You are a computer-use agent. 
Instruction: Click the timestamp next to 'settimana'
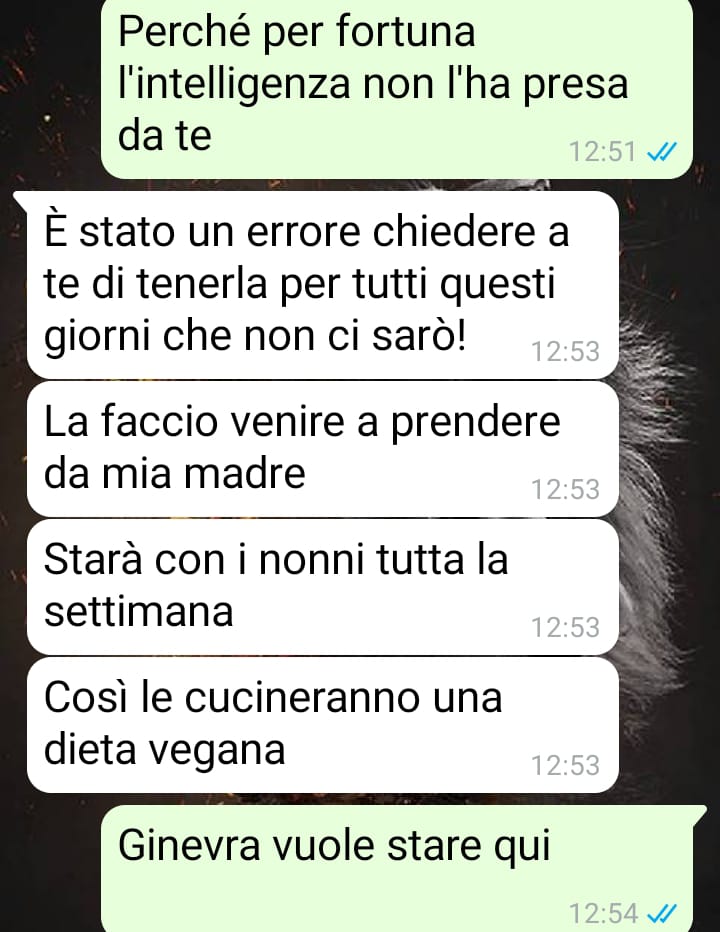coord(565,627)
